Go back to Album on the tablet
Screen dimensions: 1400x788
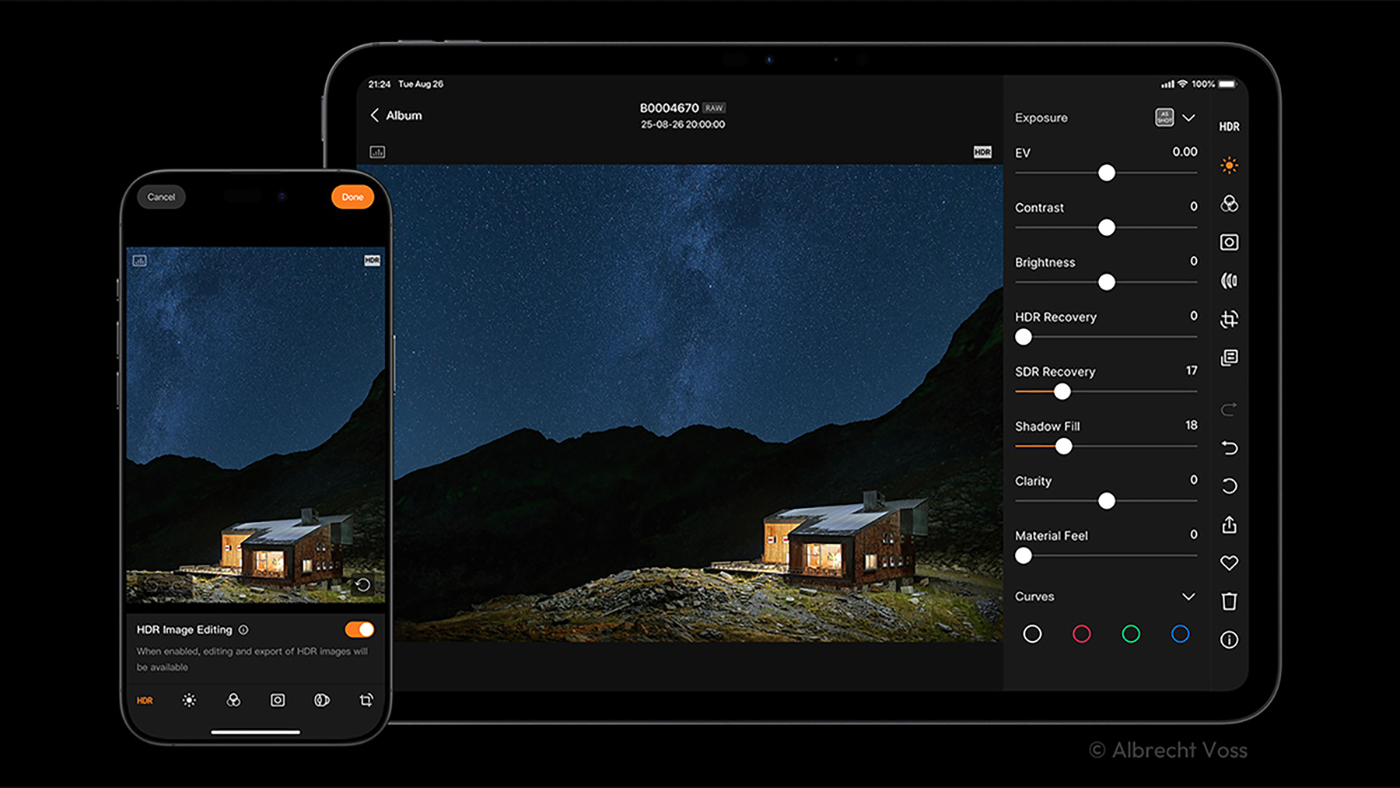[396, 116]
